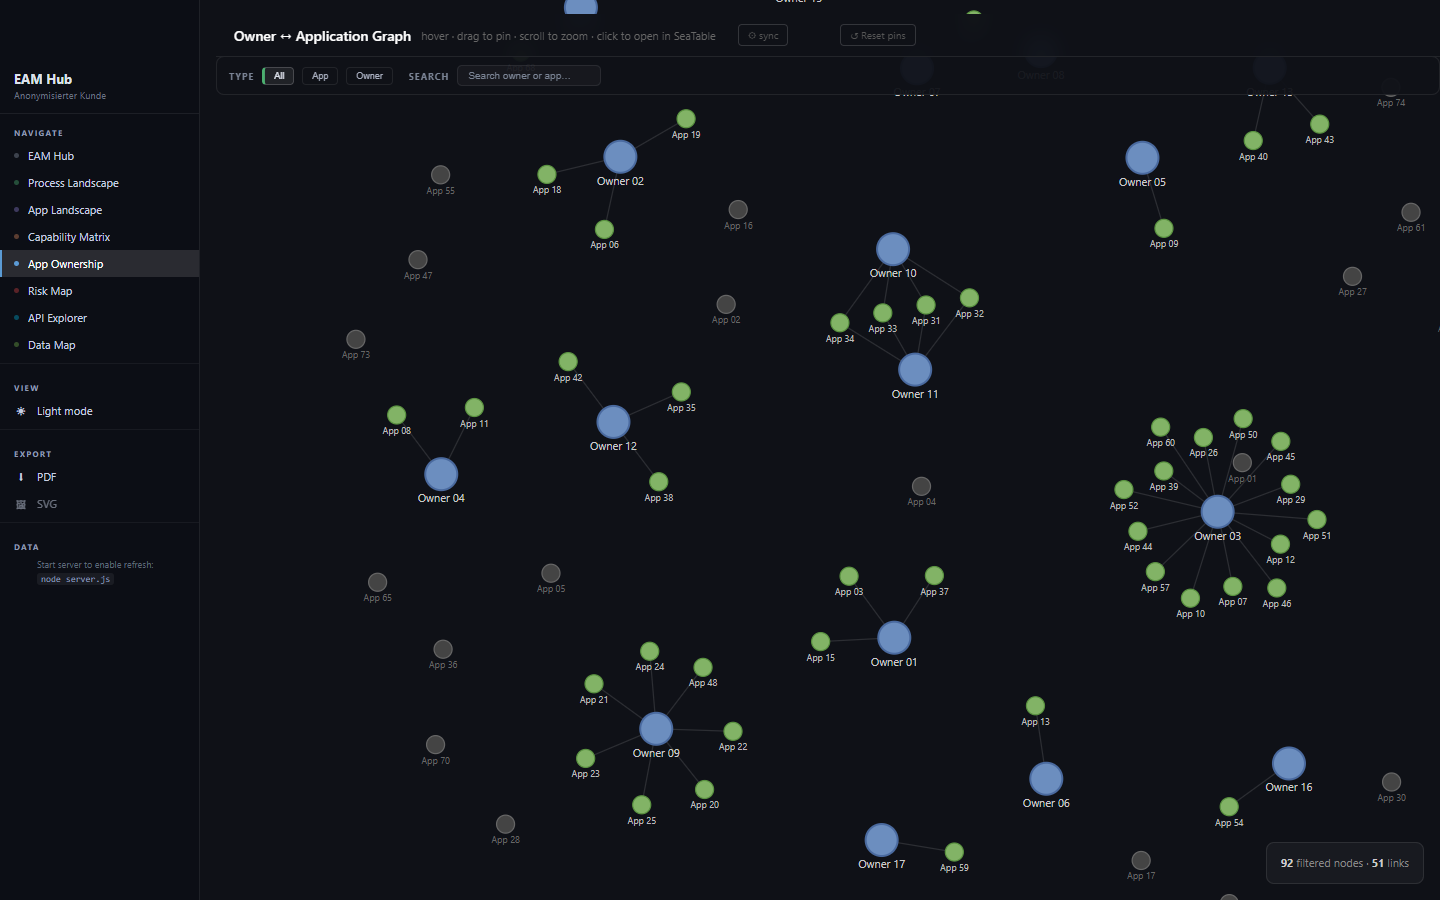Screen dimensions: 1440x900
Task: Open the Owner 09 node
Action: click(x=656, y=729)
